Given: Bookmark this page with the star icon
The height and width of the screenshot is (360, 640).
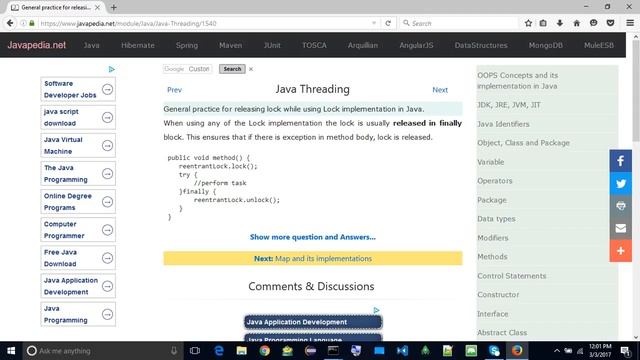Looking at the screenshot, I should [528, 23].
